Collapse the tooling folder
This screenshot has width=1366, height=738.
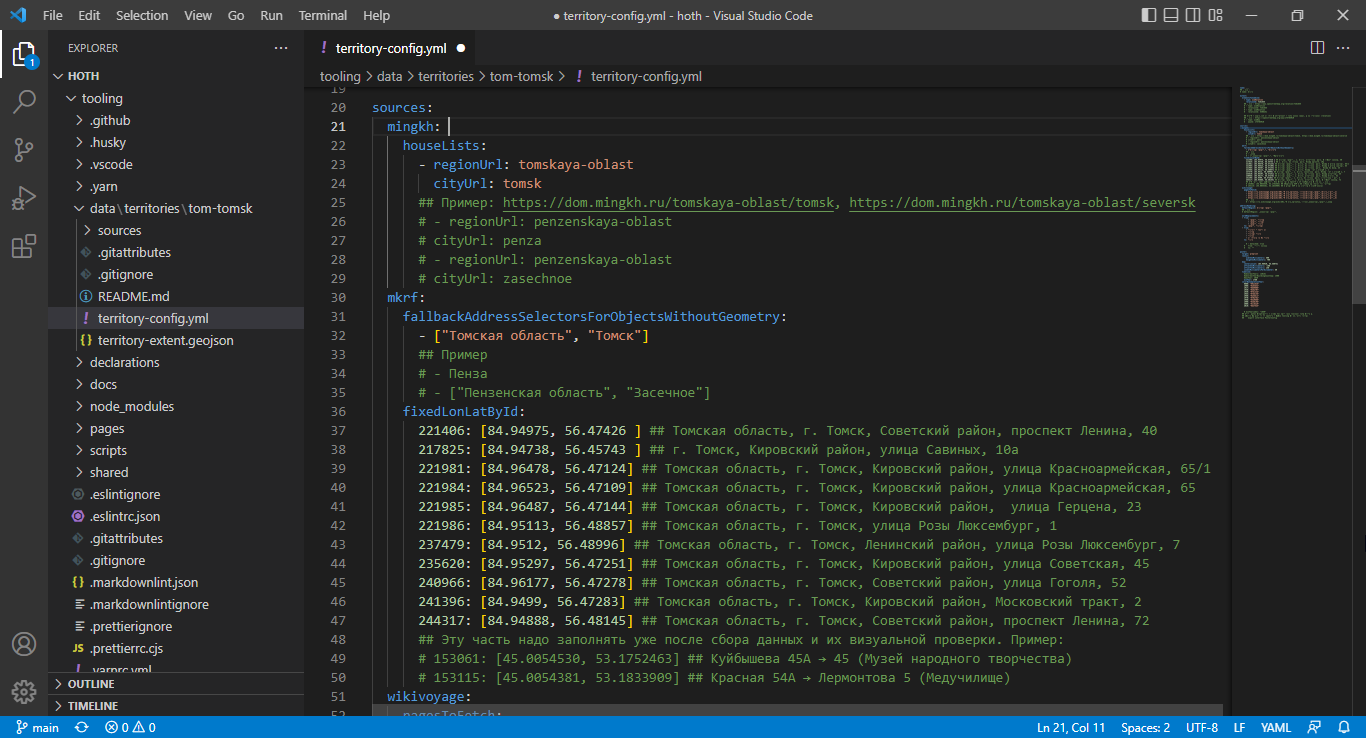pos(176,98)
